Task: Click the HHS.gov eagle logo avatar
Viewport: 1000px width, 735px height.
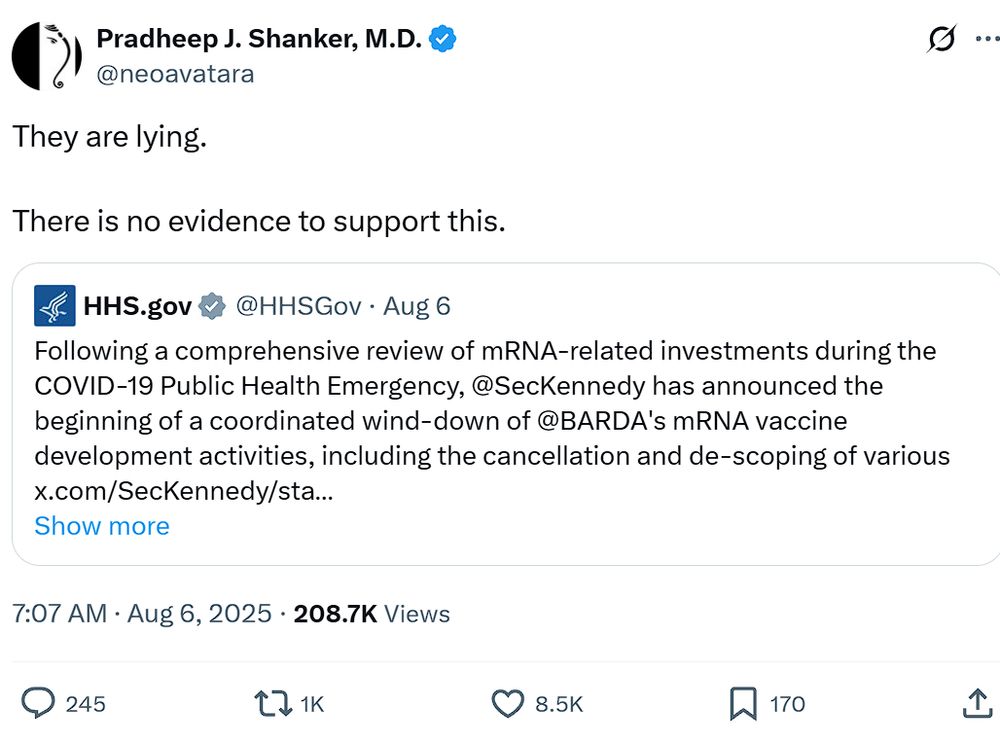Action: (55, 305)
